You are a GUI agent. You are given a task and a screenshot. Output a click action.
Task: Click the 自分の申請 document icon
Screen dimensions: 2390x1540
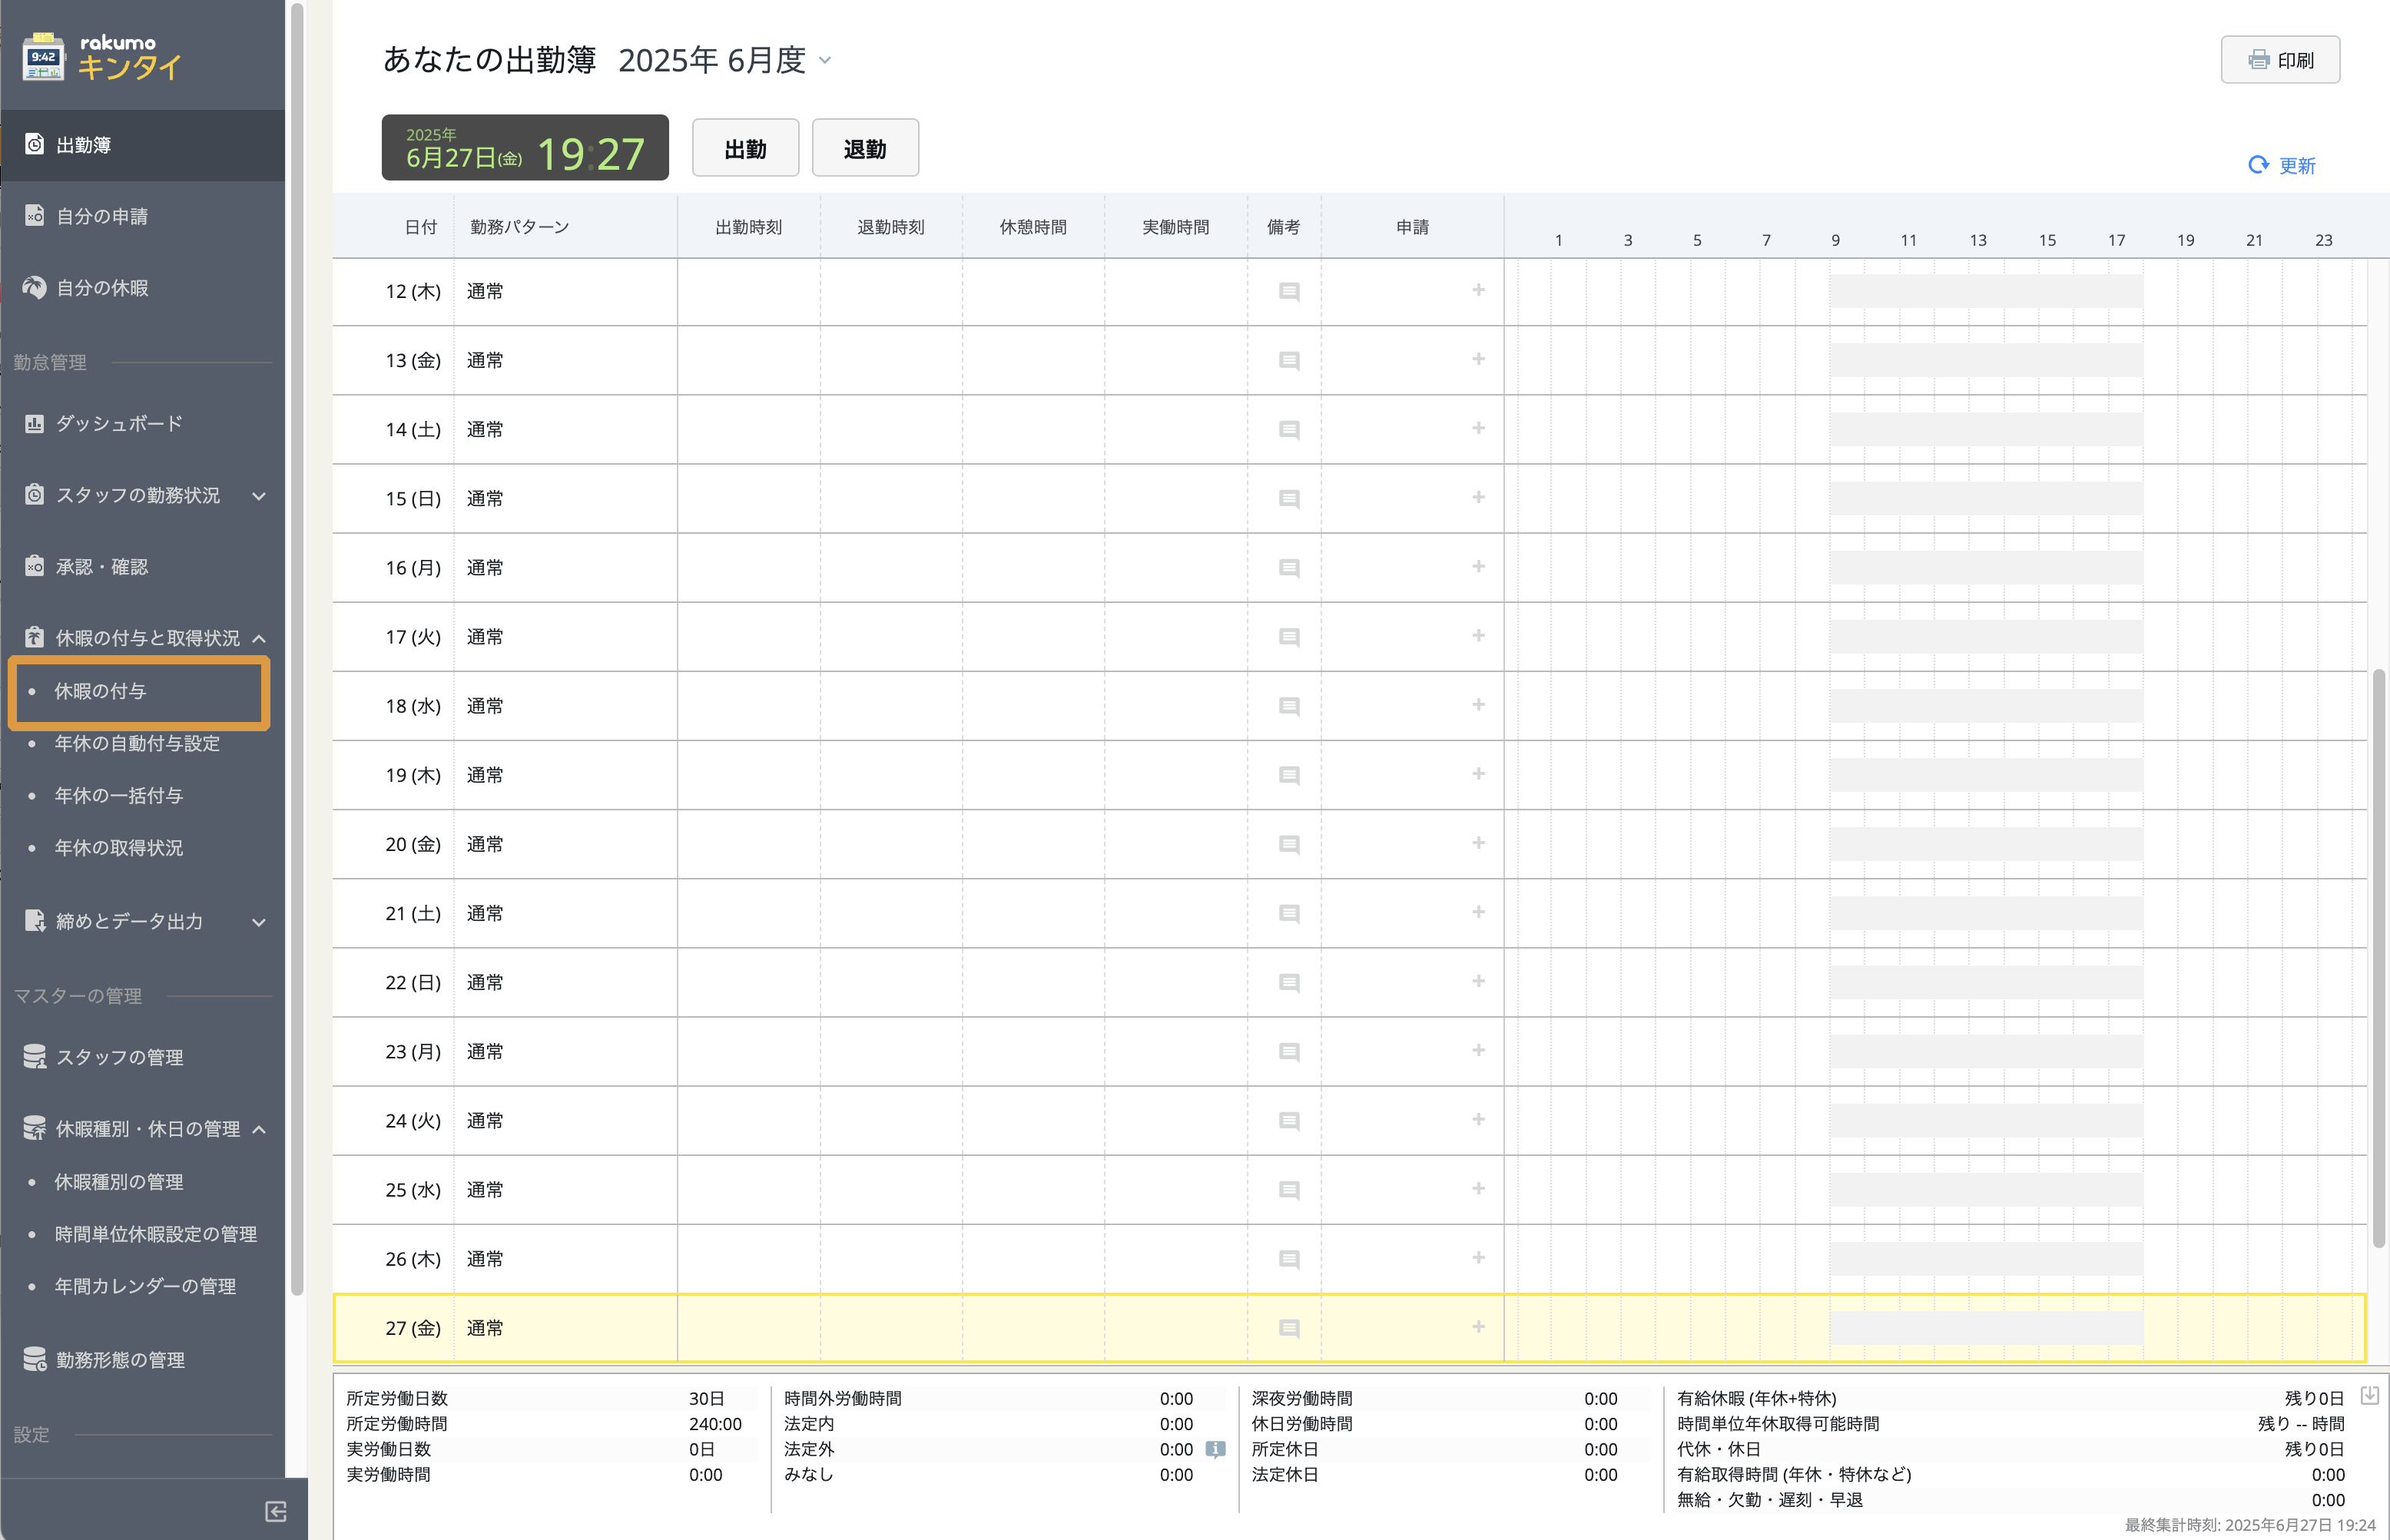(x=34, y=215)
